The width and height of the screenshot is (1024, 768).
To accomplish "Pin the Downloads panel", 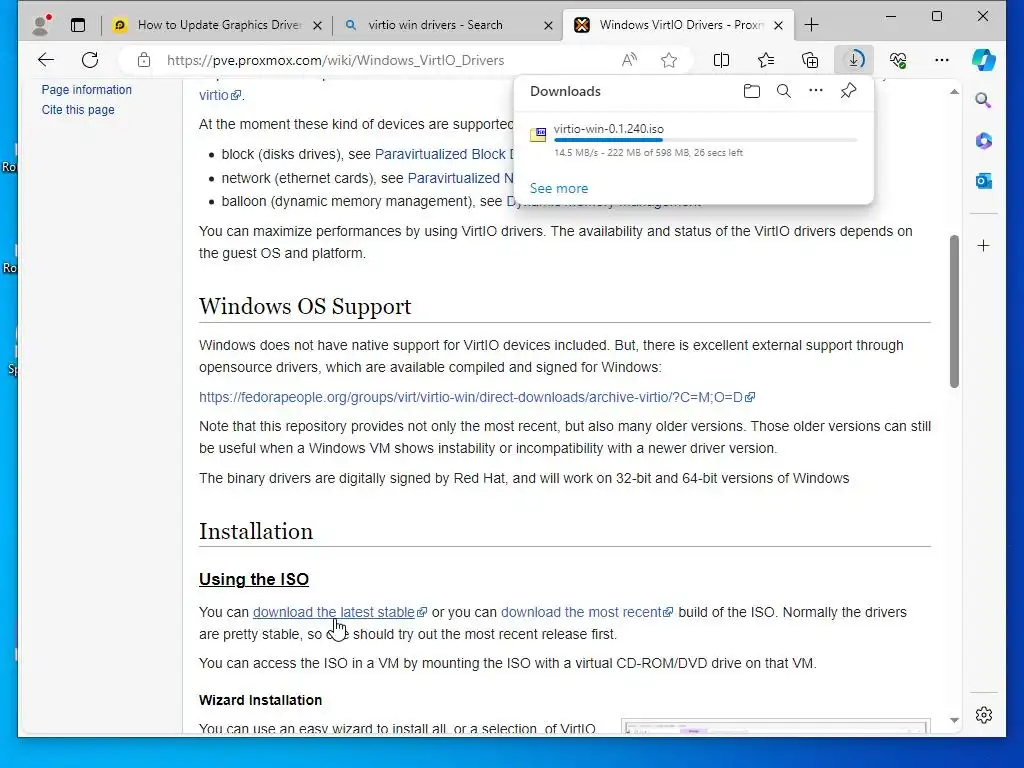I will 848,91.
